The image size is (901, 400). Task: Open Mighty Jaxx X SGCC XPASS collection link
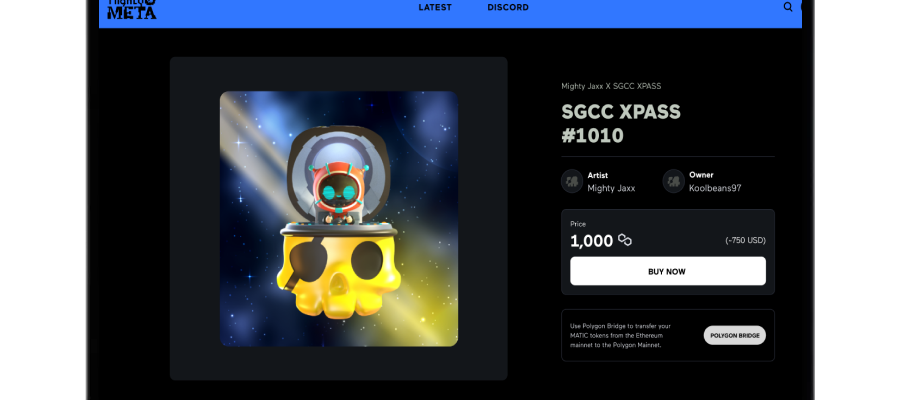point(611,86)
